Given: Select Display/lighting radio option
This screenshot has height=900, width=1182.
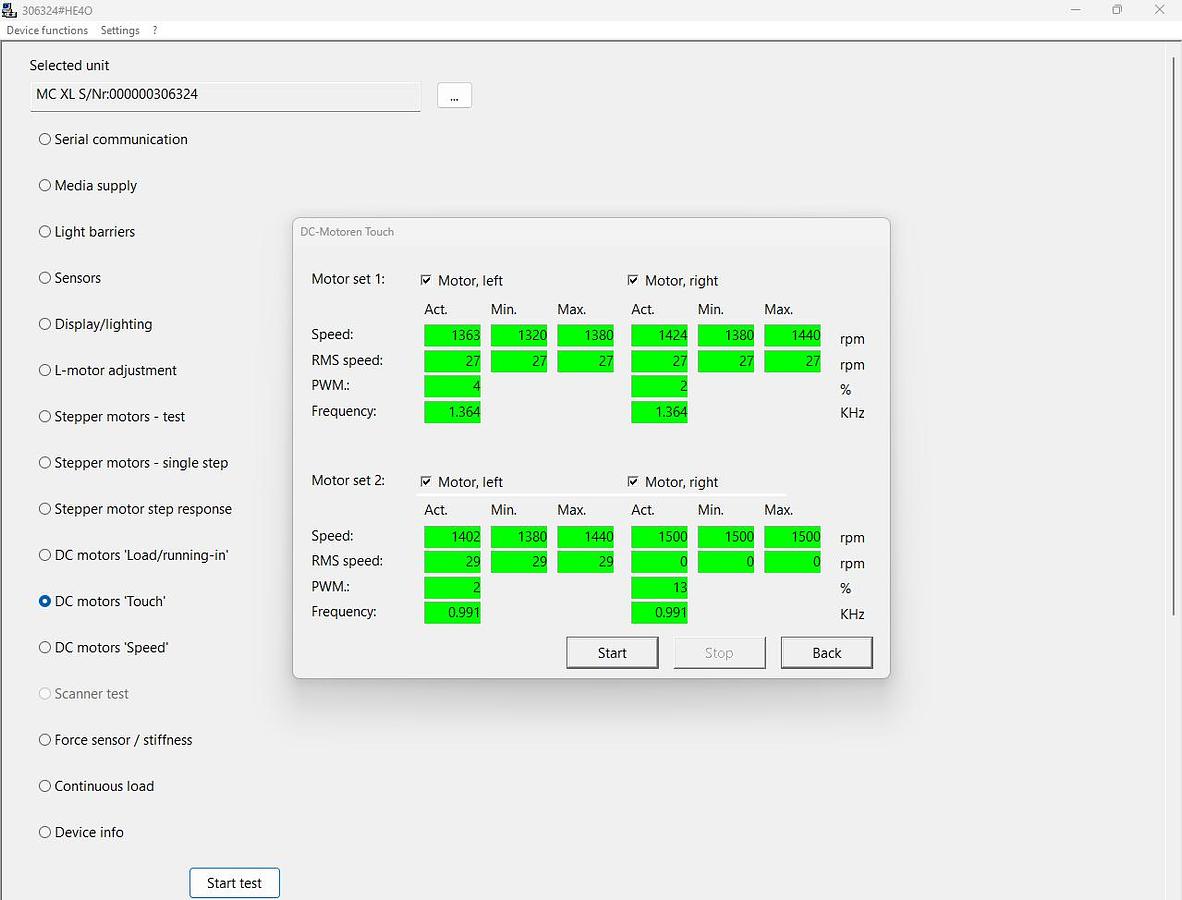Looking at the screenshot, I should point(96,324).
